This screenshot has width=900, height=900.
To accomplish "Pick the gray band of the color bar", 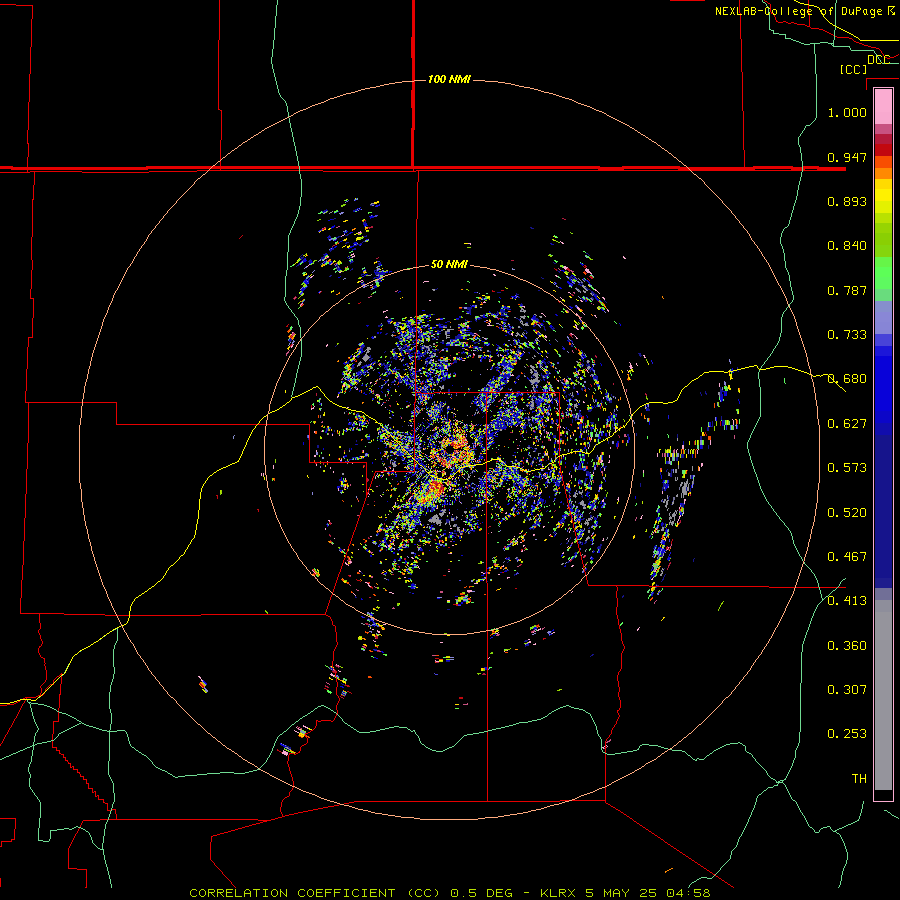I will (x=883, y=695).
